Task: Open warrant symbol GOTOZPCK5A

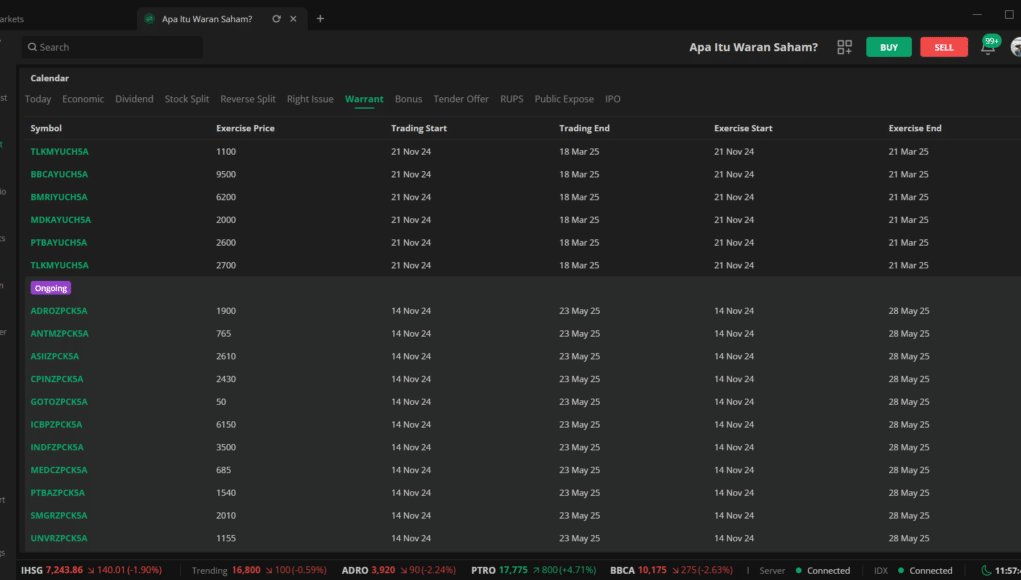Action: [x=59, y=402]
